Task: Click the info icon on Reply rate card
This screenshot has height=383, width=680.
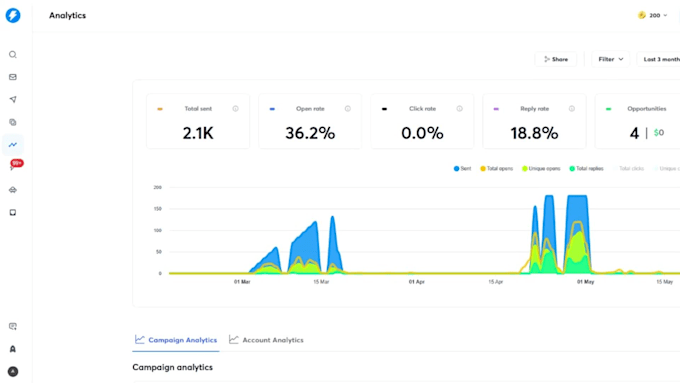Action: (572, 109)
